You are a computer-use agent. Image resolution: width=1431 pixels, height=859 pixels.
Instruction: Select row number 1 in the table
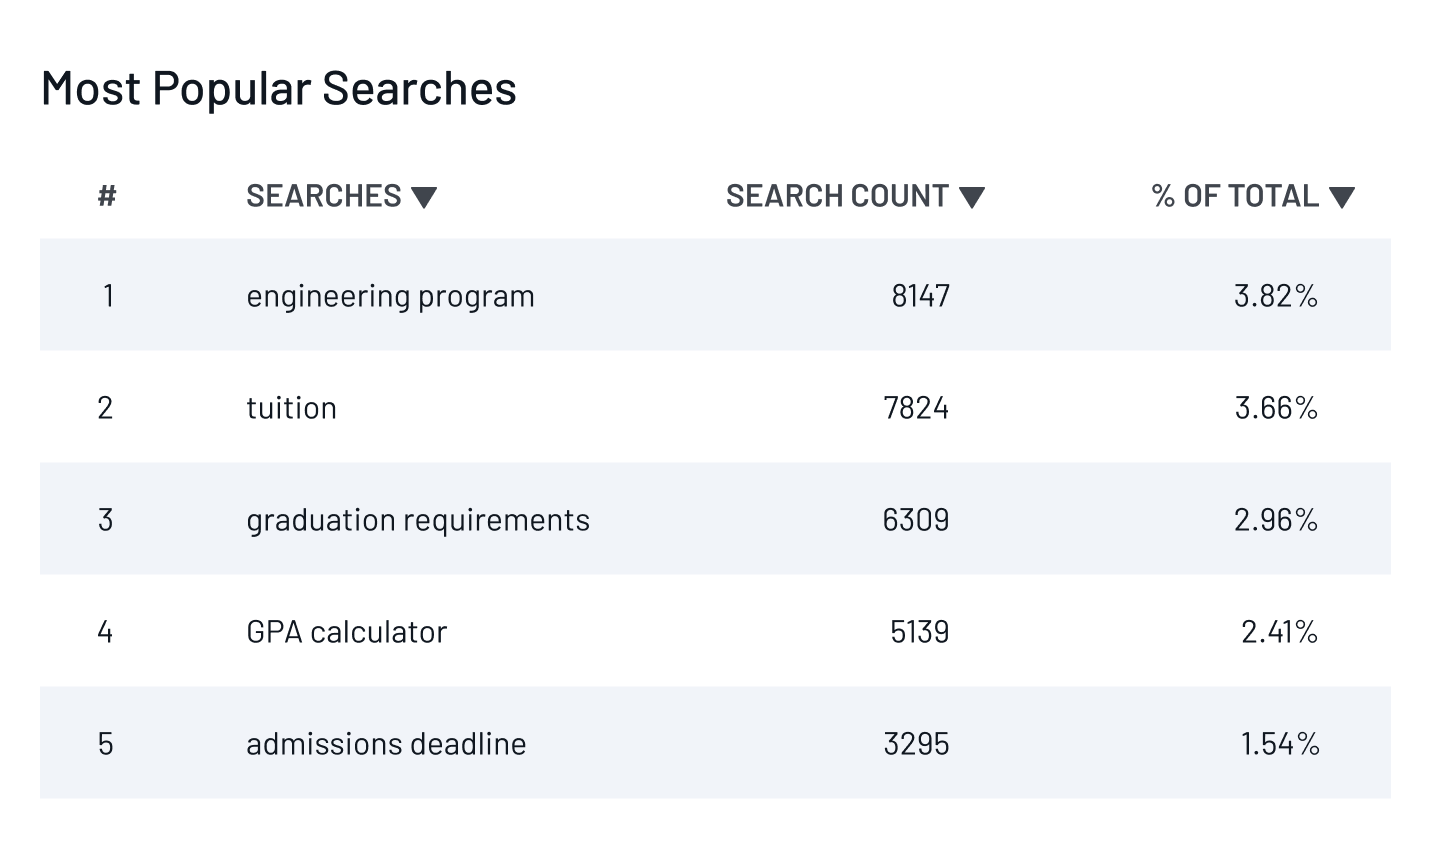point(105,295)
